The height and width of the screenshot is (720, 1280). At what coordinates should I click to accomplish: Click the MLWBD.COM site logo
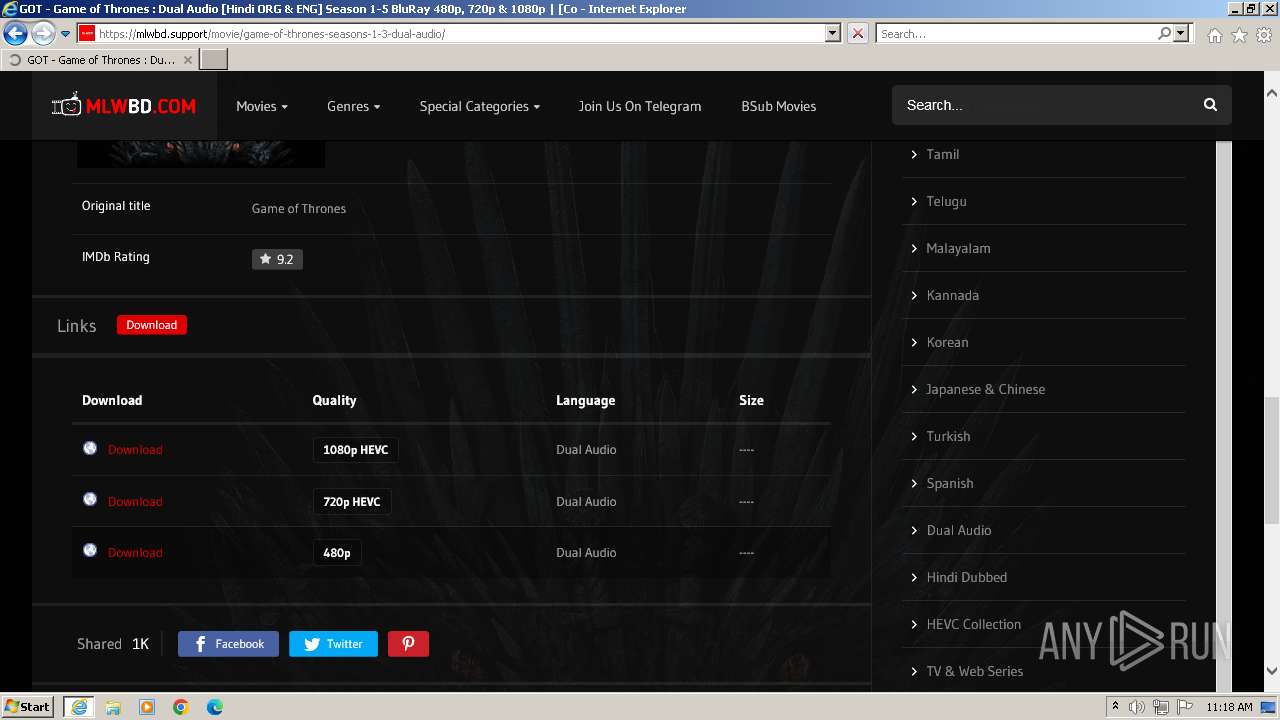pyautogui.click(x=124, y=106)
